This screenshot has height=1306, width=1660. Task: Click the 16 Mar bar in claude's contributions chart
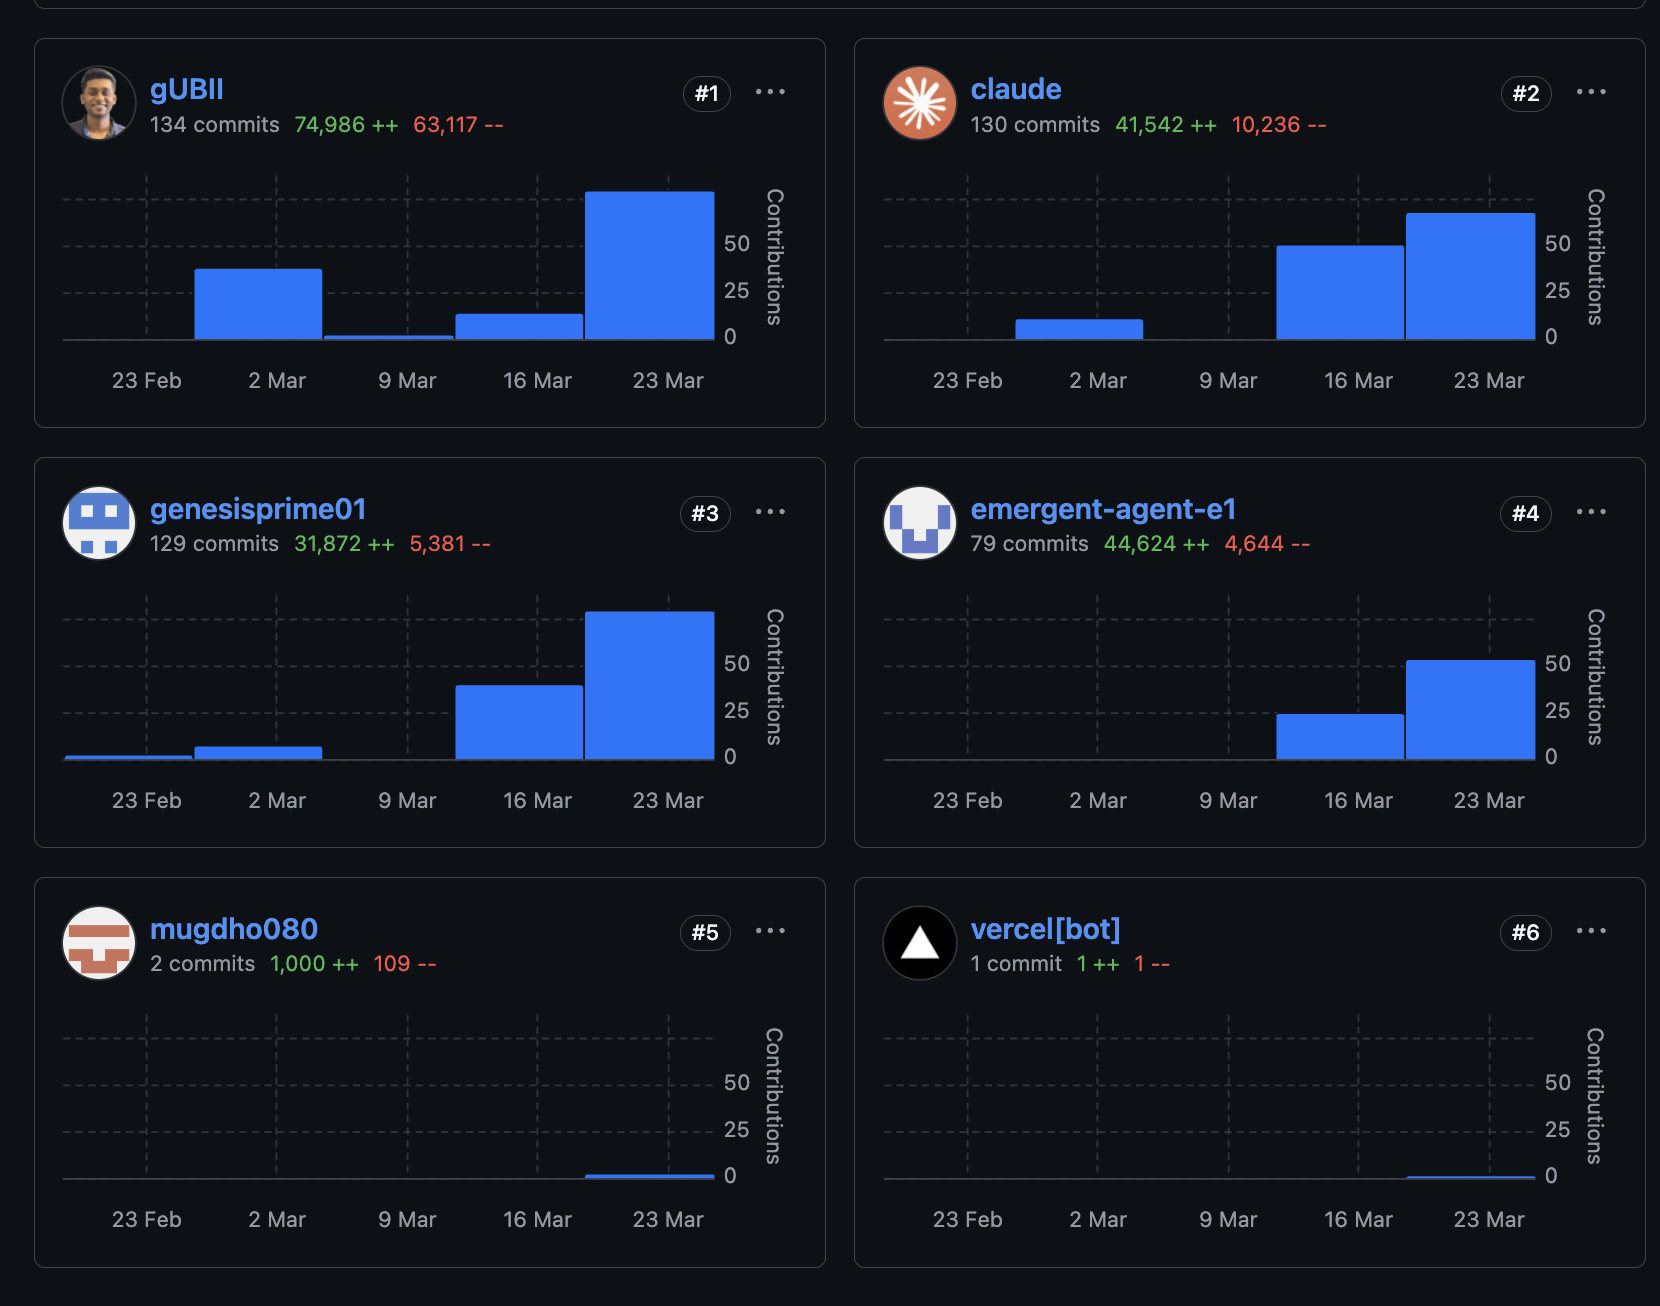[1341, 290]
